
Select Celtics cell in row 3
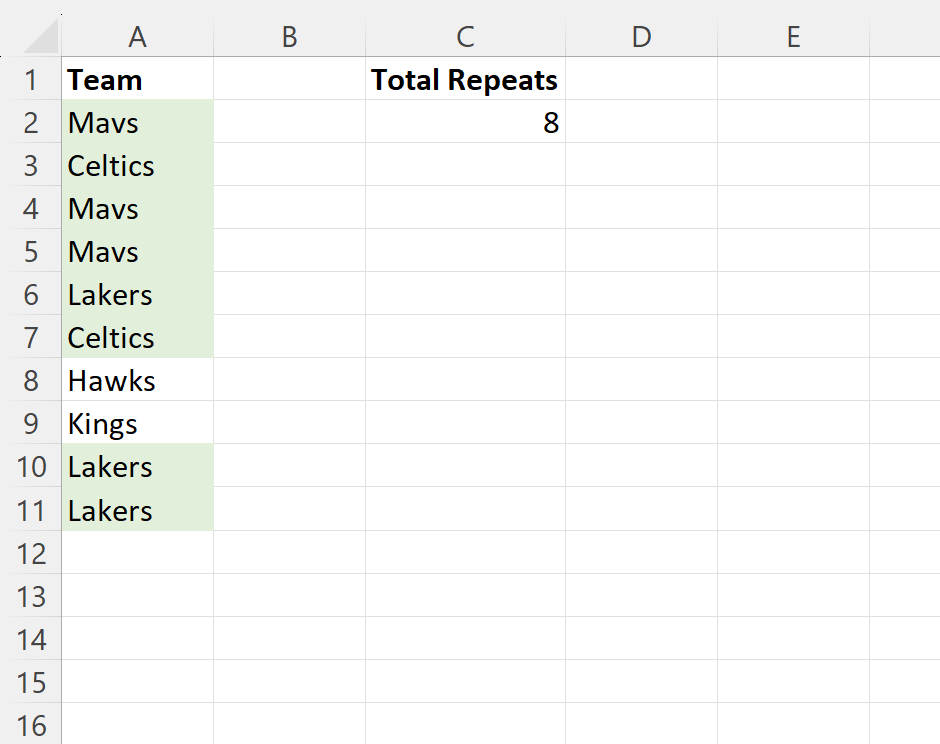[x=137, y=165]
